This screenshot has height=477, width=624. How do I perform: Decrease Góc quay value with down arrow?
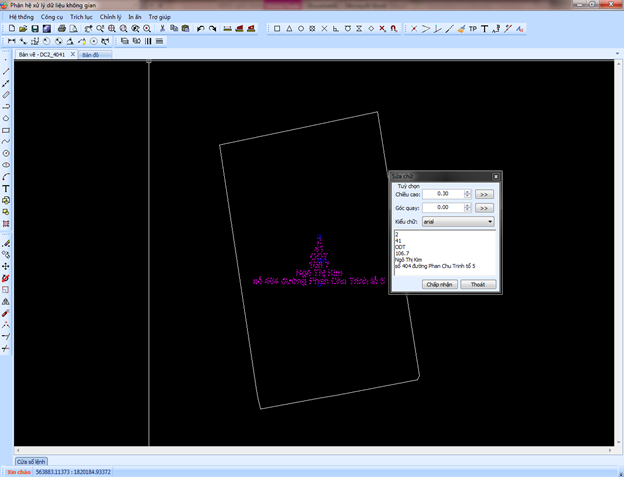click(467, 210)
